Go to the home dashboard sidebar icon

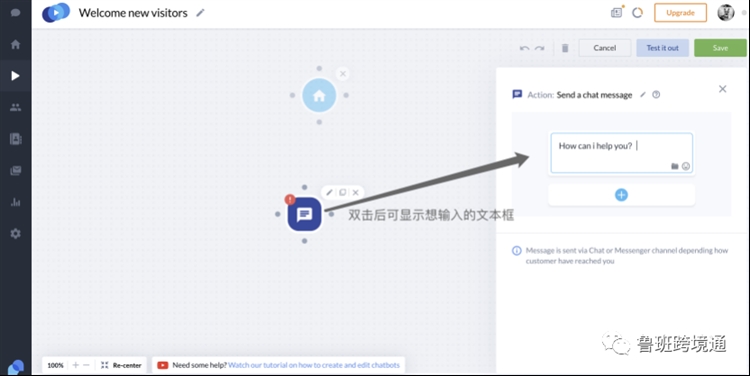pos(15,44)
